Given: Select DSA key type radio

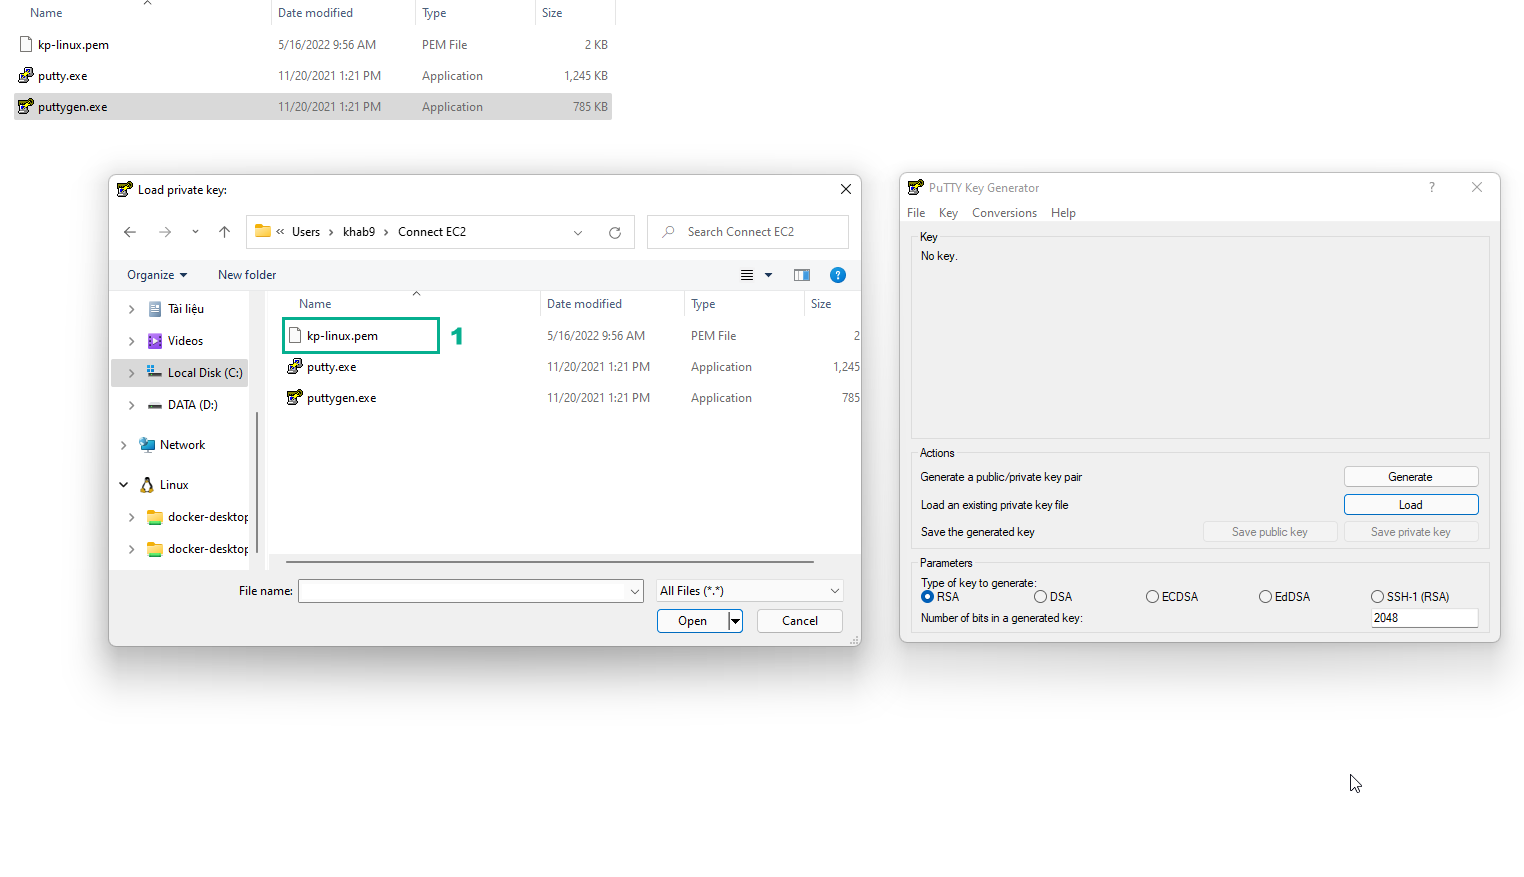Looking at the screenshot, I should [1040, 597].
